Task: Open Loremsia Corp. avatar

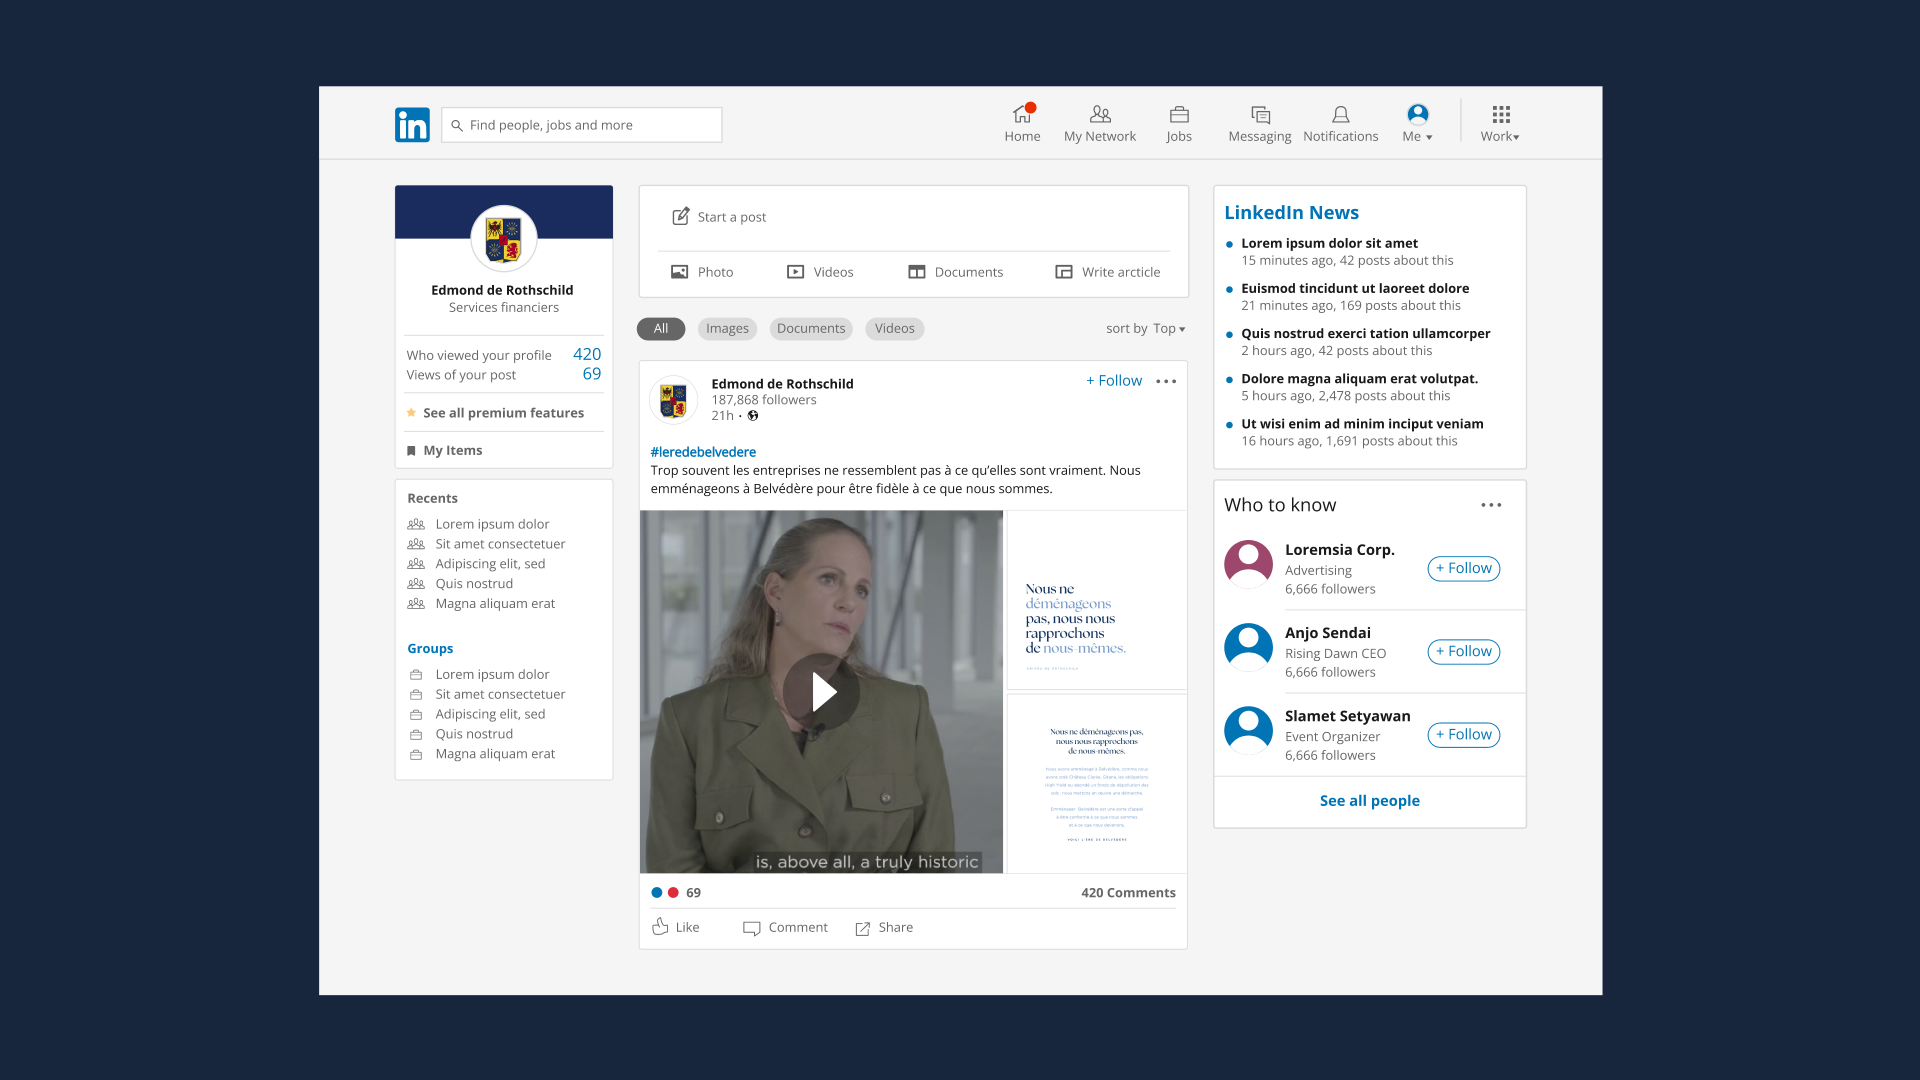Action: pyautogui.click(x=1248, y=564)
